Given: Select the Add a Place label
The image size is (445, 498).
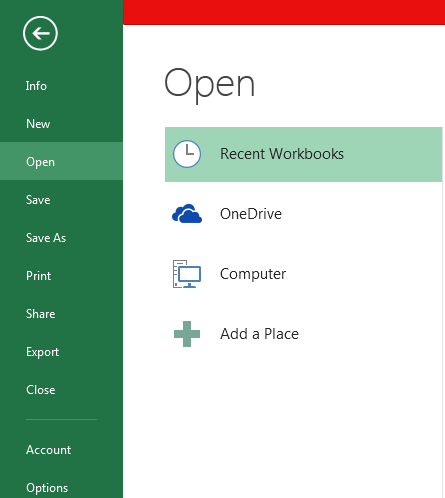Looking at the screenshot, I should point(259,334).
